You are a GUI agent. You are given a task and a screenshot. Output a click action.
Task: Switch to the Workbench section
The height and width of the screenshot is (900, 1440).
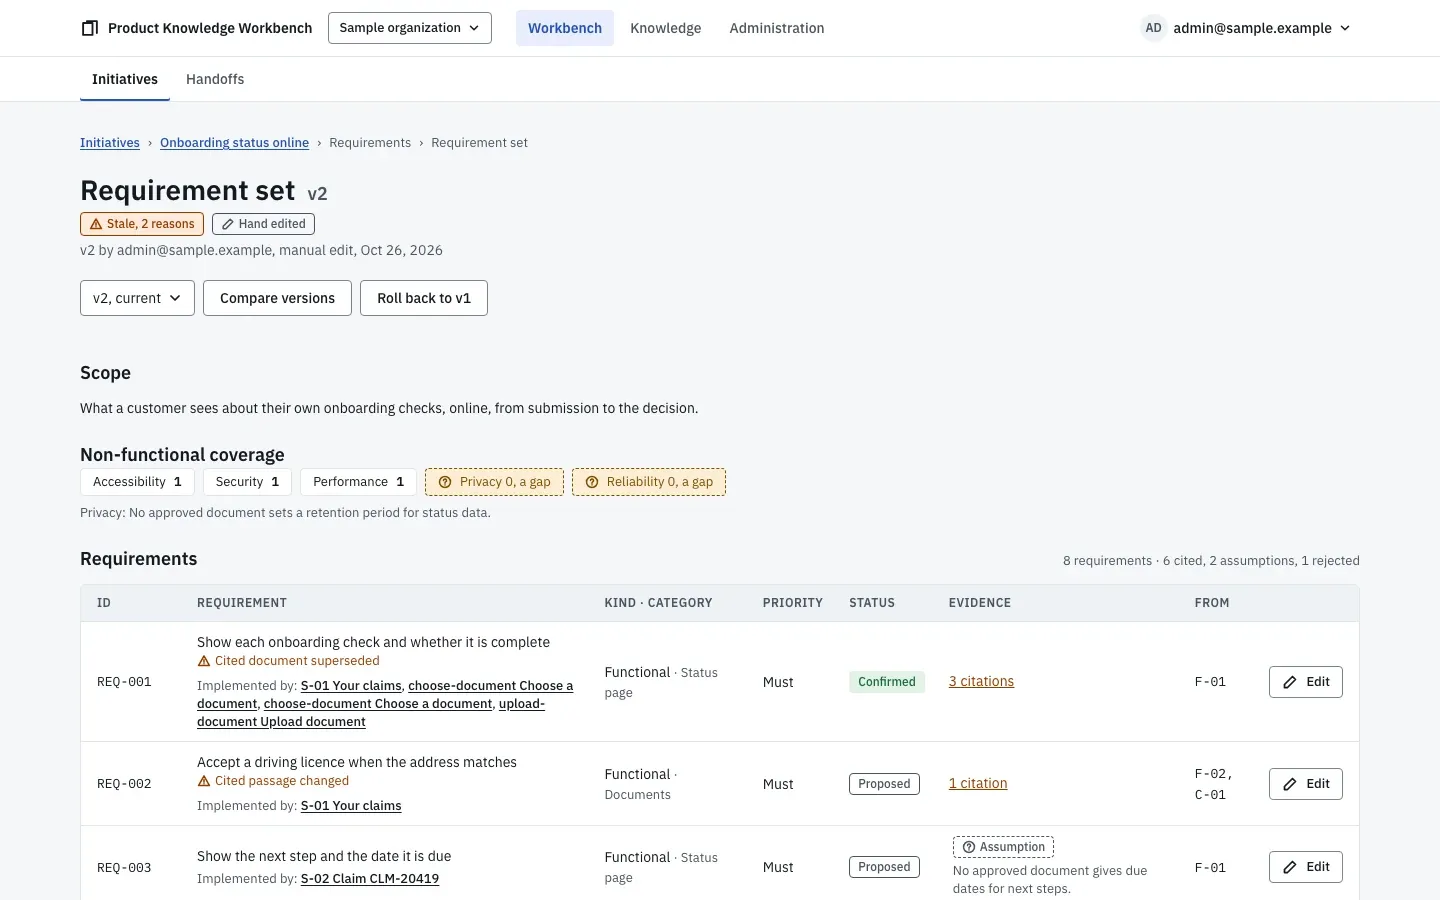565,28
